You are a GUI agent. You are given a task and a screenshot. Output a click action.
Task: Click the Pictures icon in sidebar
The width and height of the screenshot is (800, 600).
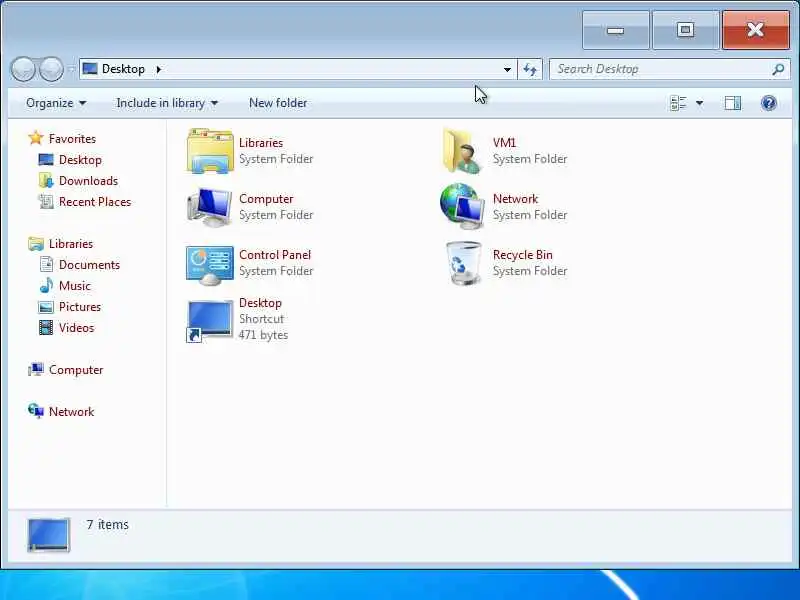[x=46, y=307]
